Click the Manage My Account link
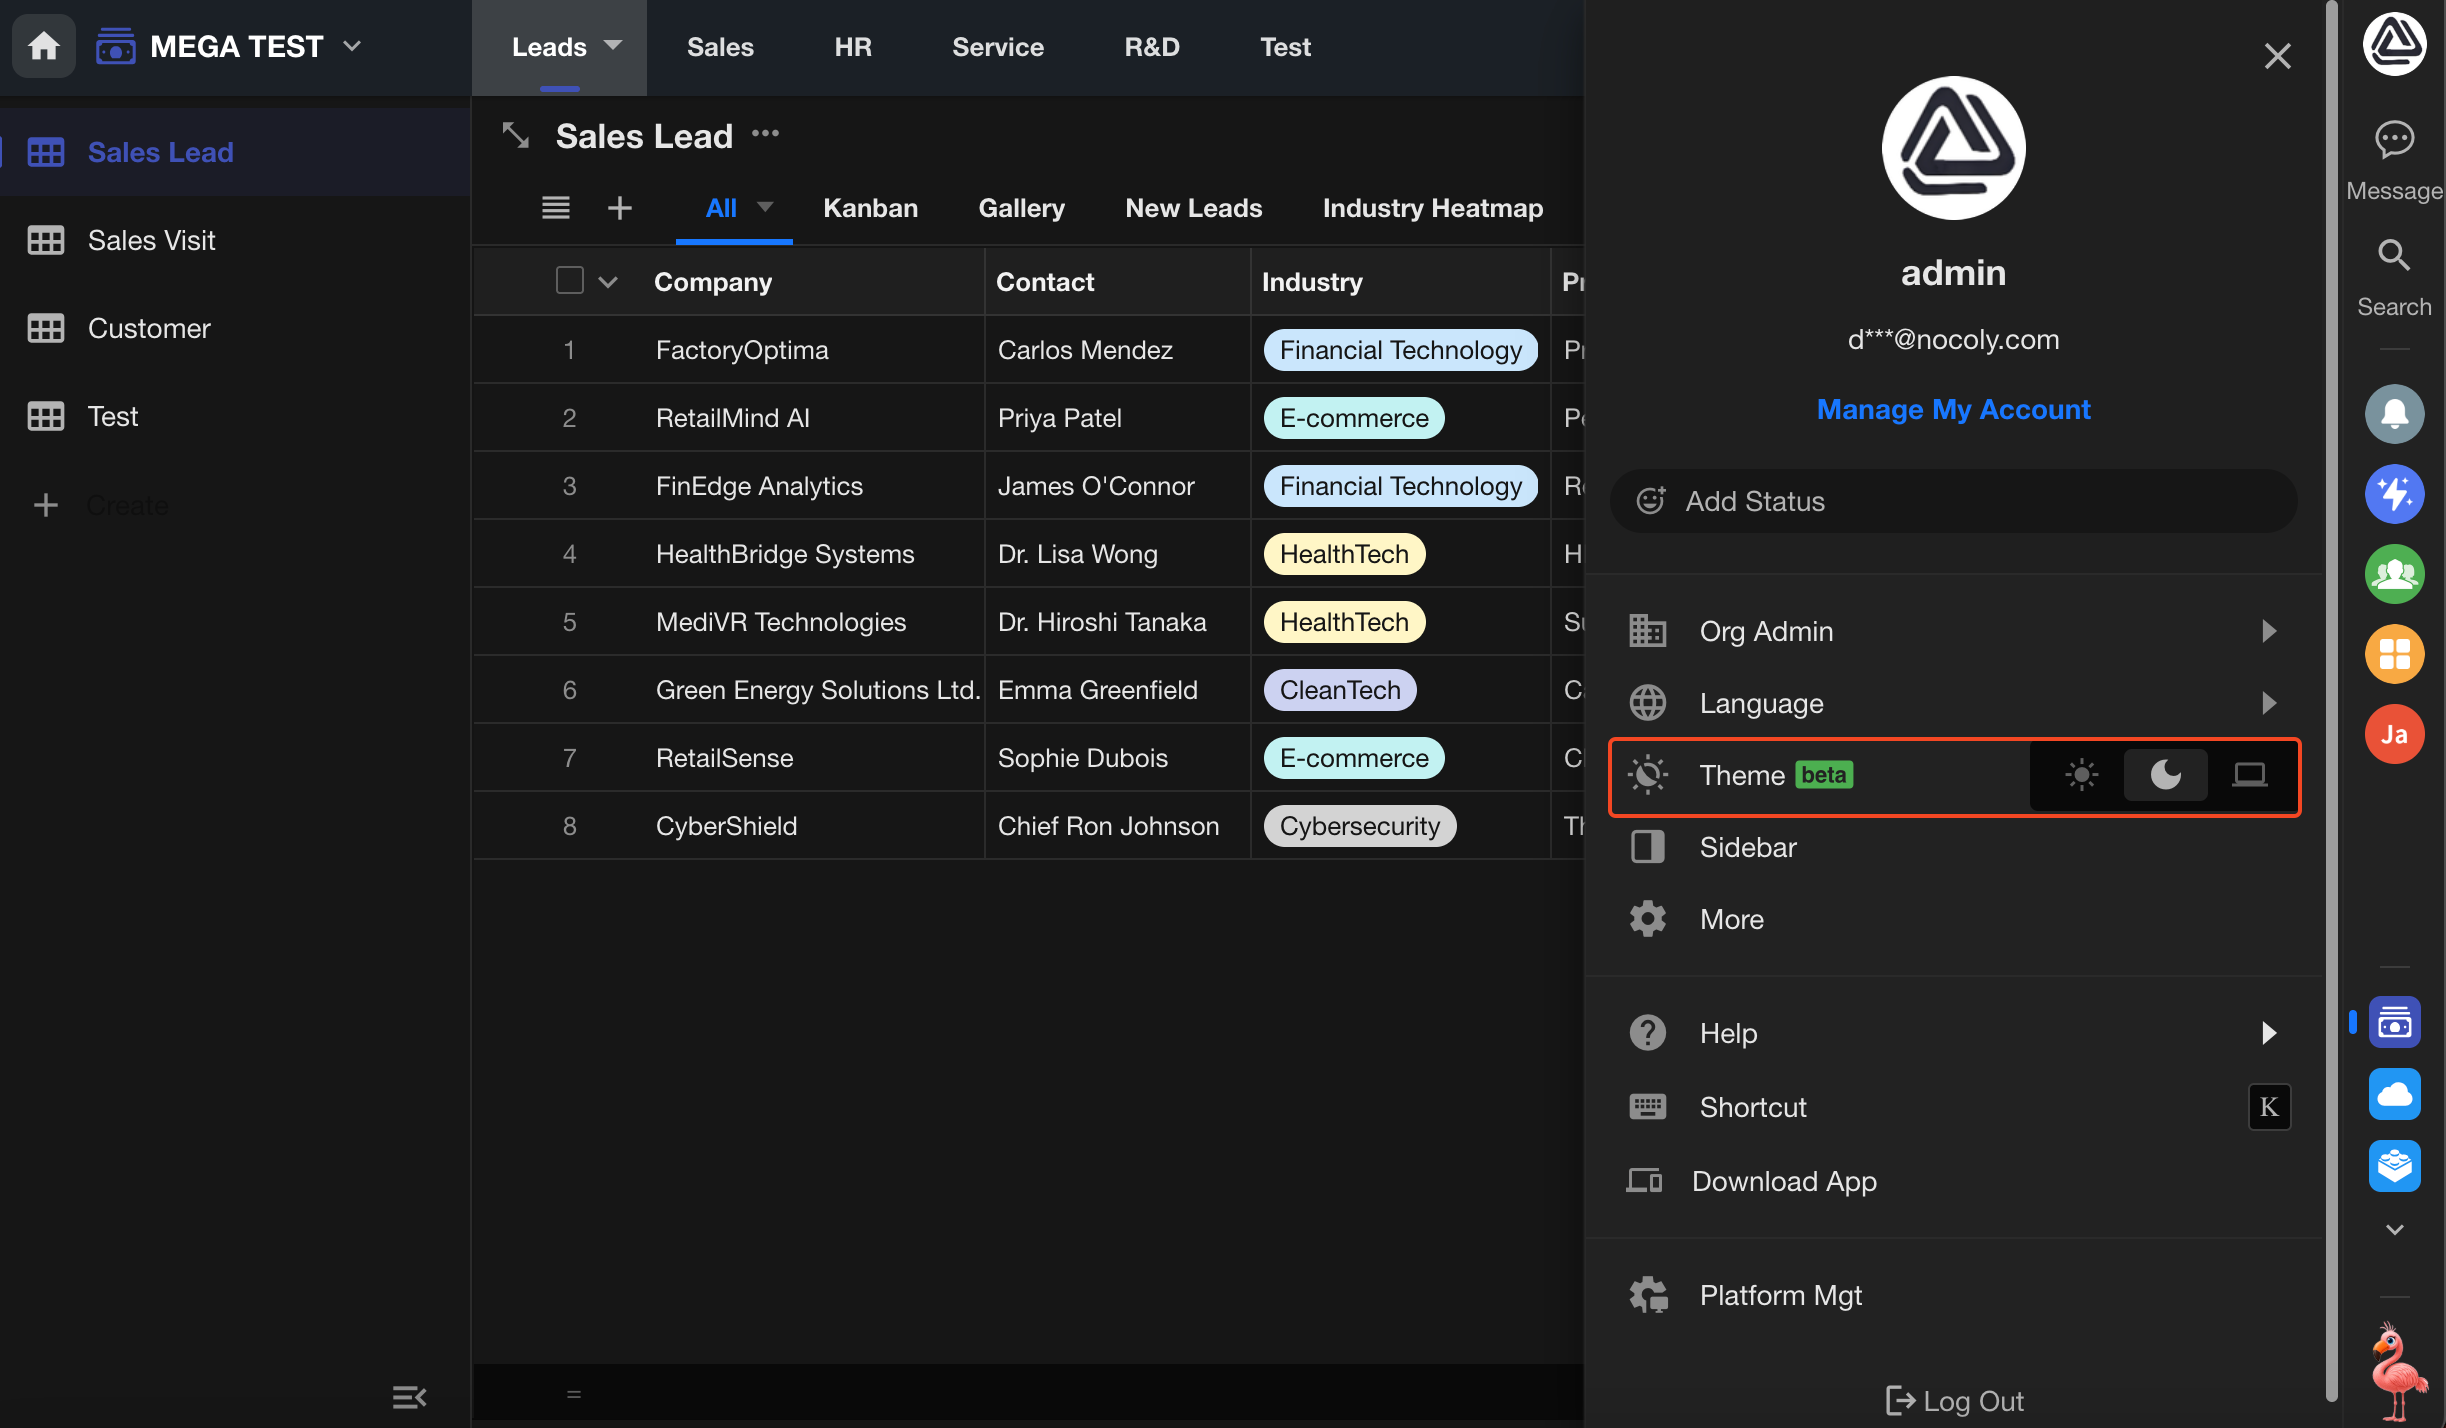The height and width of the screenshot is (1428, 2446). (1953, 409)
